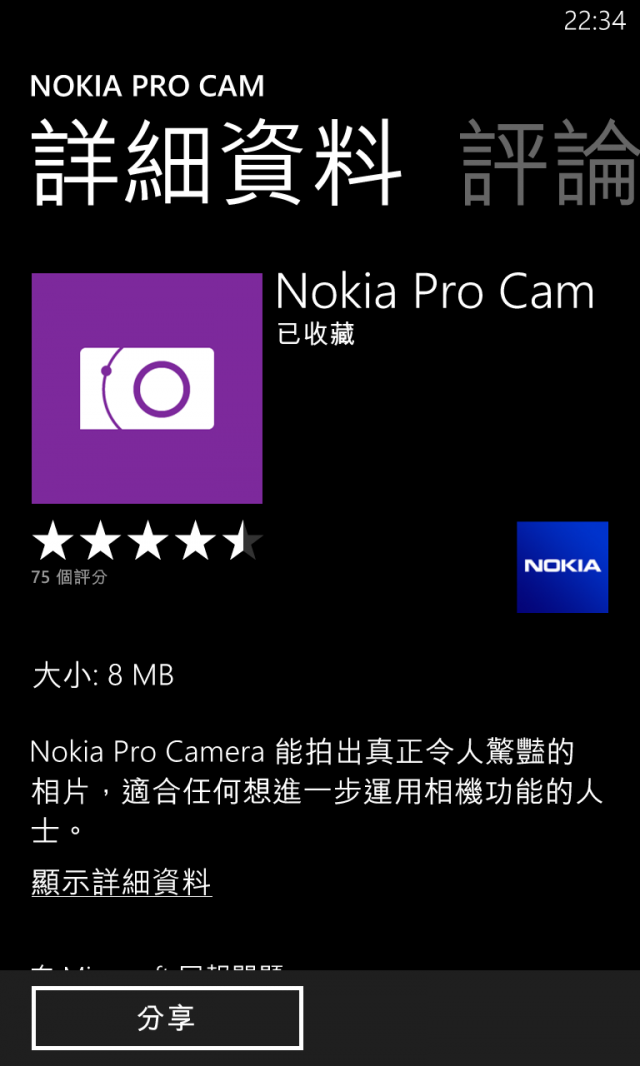
Task: Click the third rating star
Action: [x=148, y=544]
